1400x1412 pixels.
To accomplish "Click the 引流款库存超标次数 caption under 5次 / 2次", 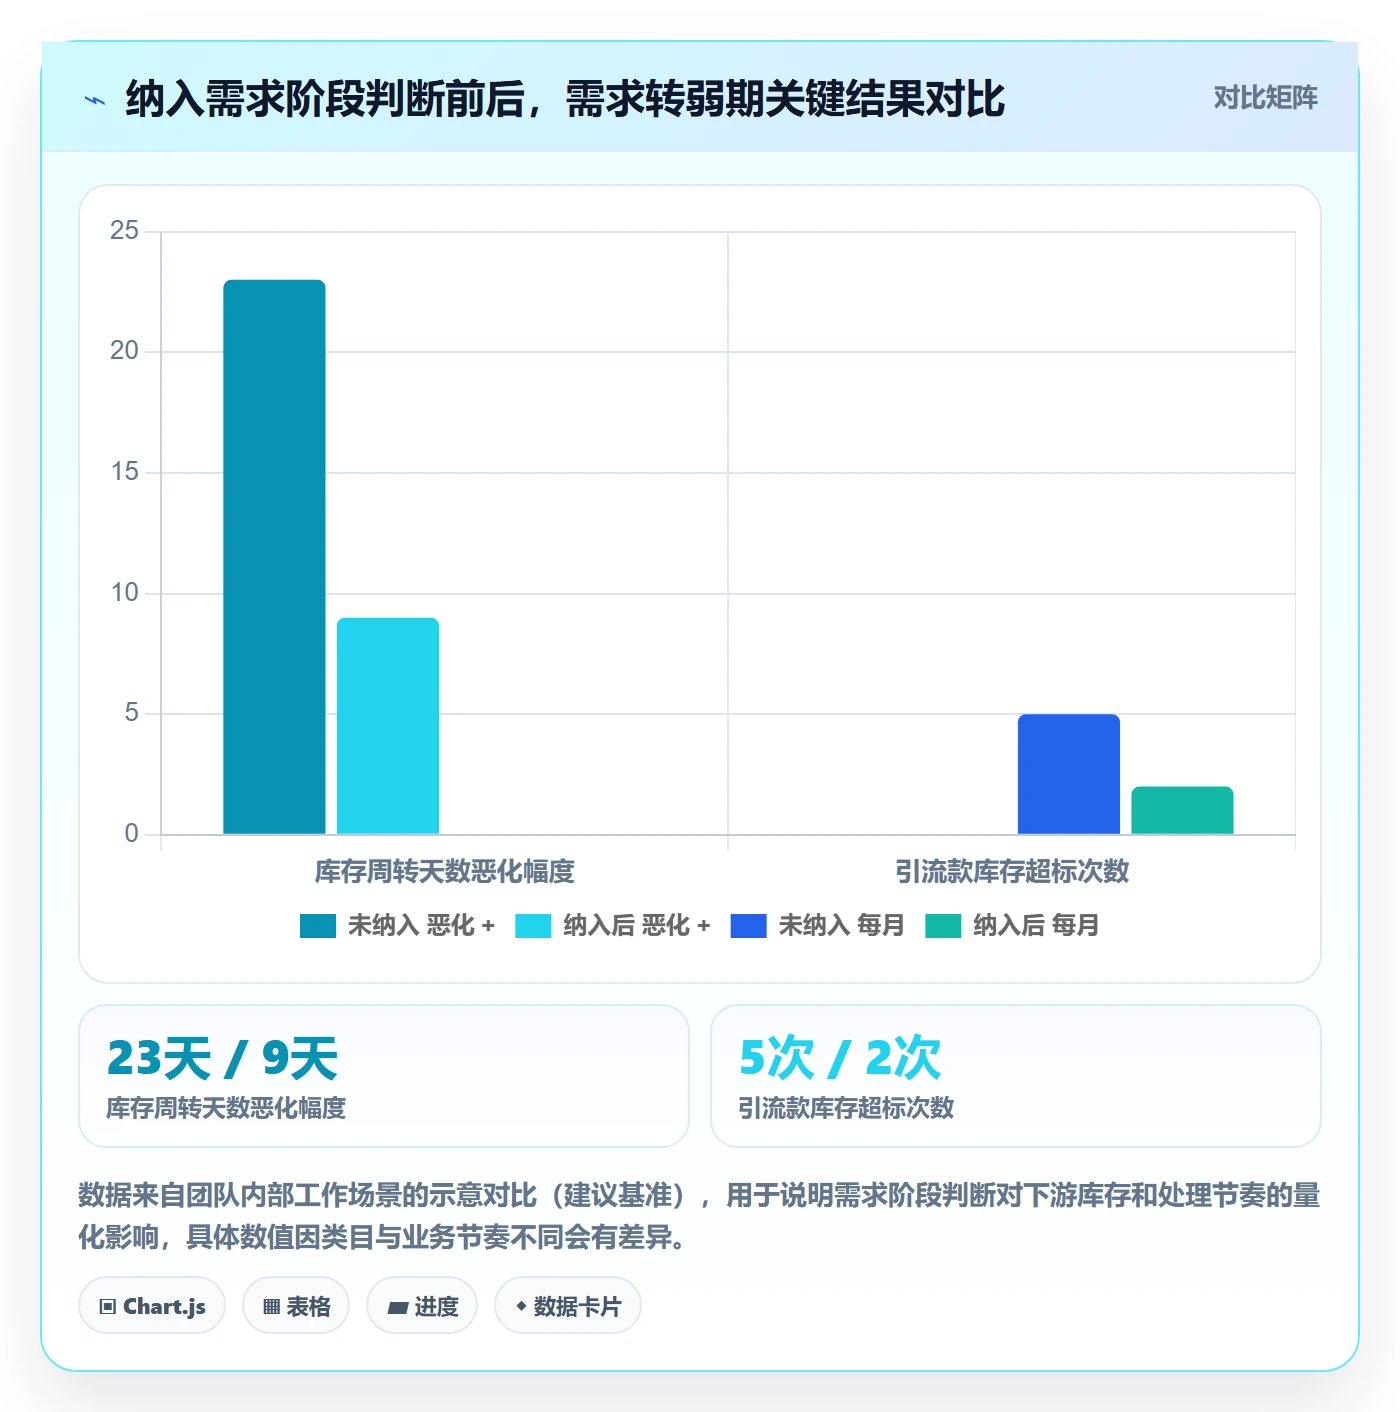I will click(846, 1108).
